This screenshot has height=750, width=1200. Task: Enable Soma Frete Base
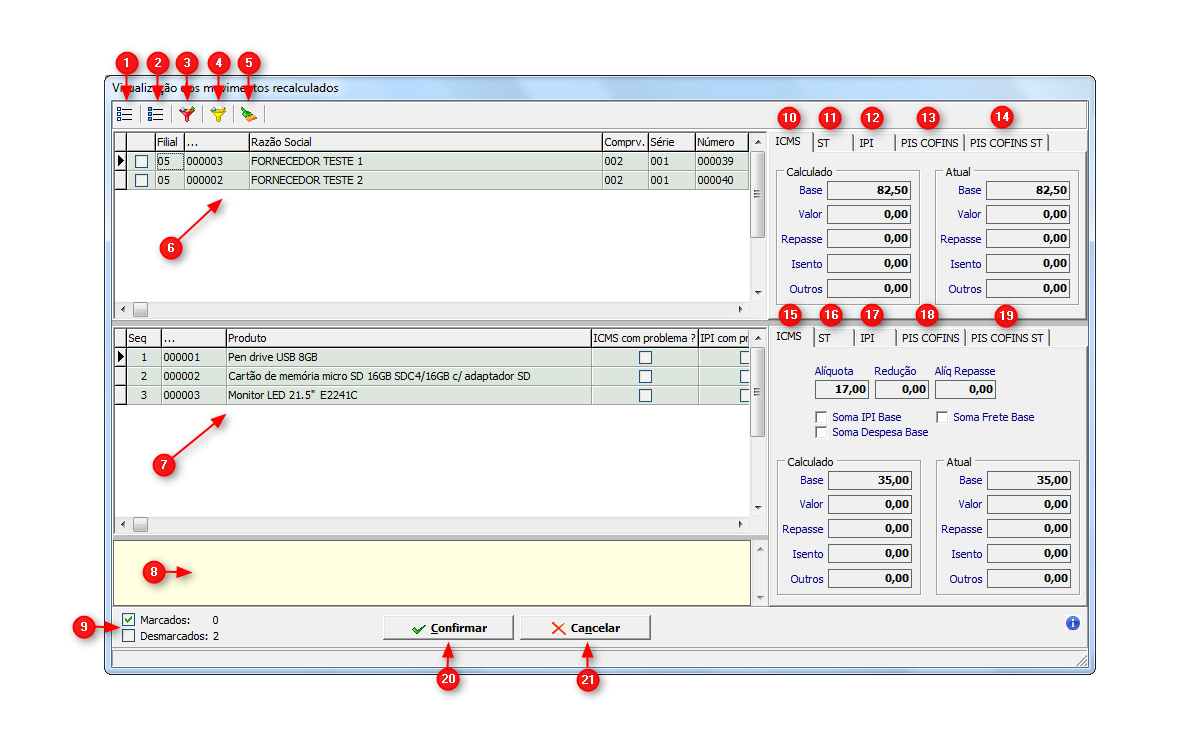tap(942, 417)
